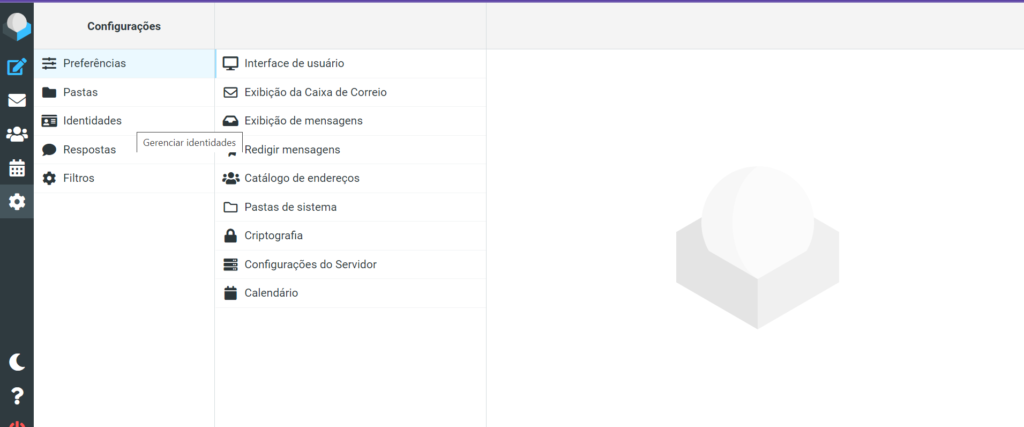The height and width of the screenshot is (427, 1024).
Task: Click the compose message pencil icon
Action: tap(17, 67)
